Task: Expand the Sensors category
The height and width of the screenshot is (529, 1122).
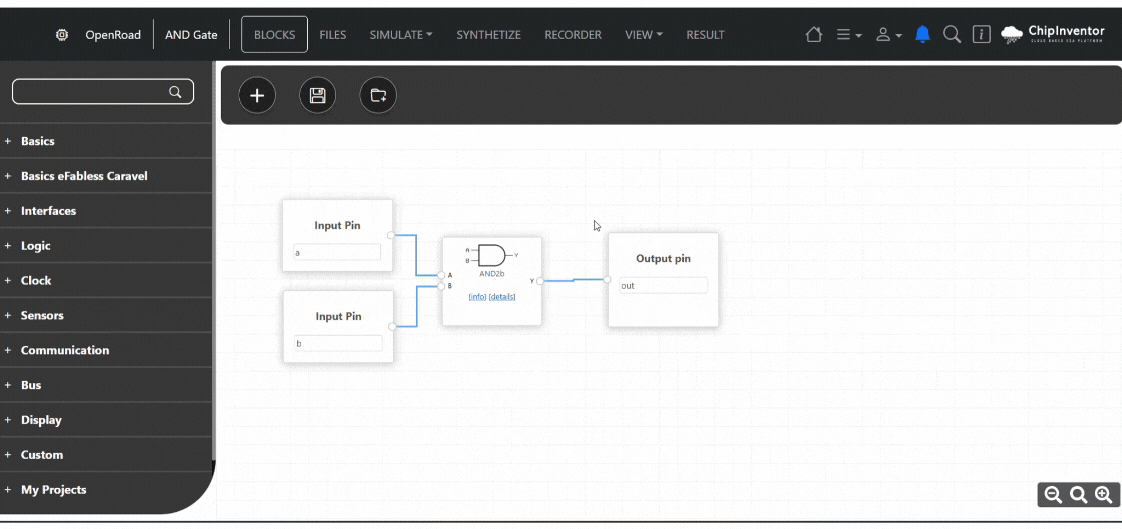Action: tap(106, 316)
